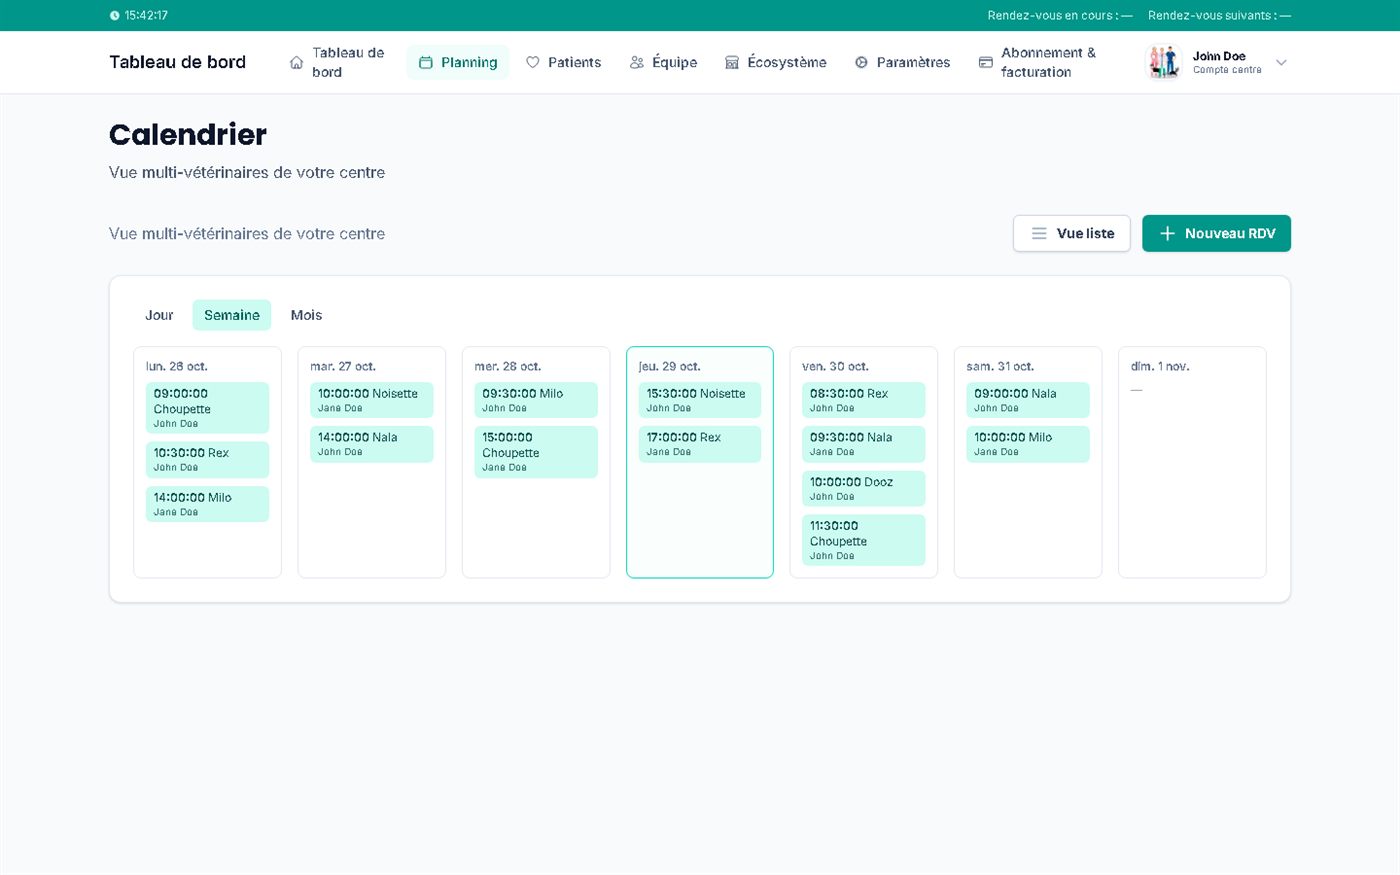Open Friday 08:30:00 Rex appointment
Screen dimensions: 1400x875
pyautogui.click(x=863, y=400)
